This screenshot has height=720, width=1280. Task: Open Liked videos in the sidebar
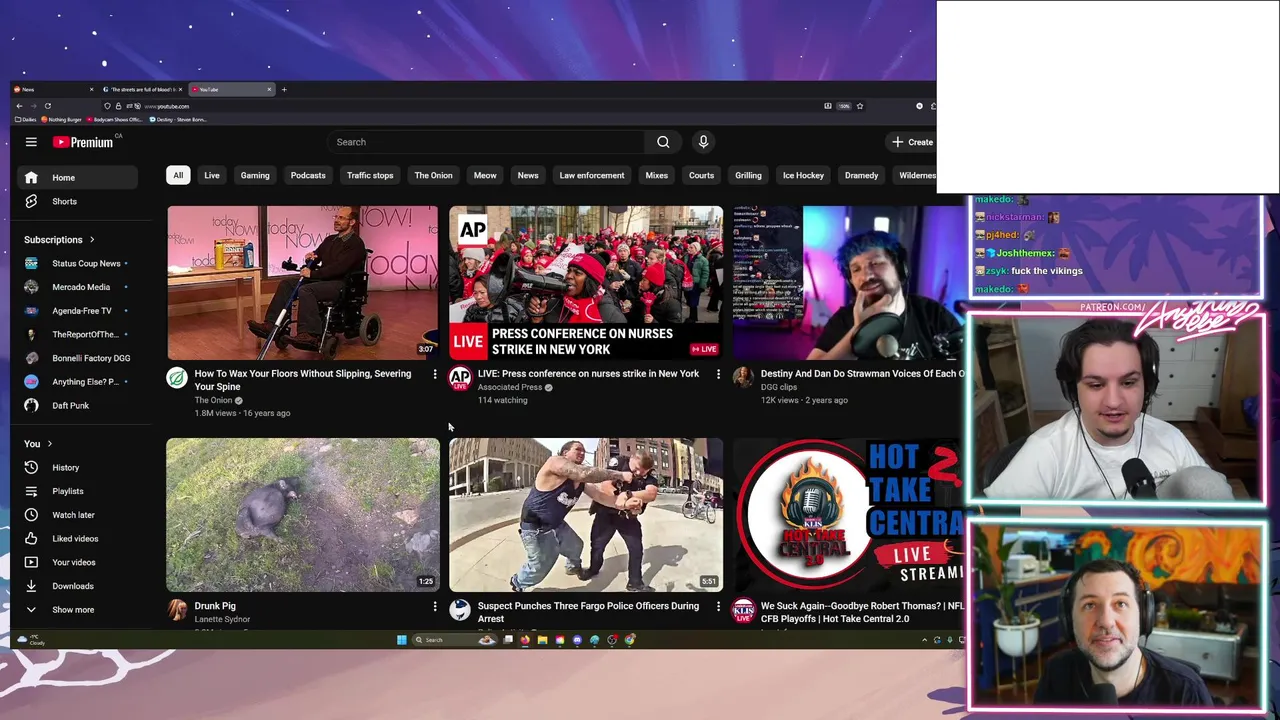(78, 538)
